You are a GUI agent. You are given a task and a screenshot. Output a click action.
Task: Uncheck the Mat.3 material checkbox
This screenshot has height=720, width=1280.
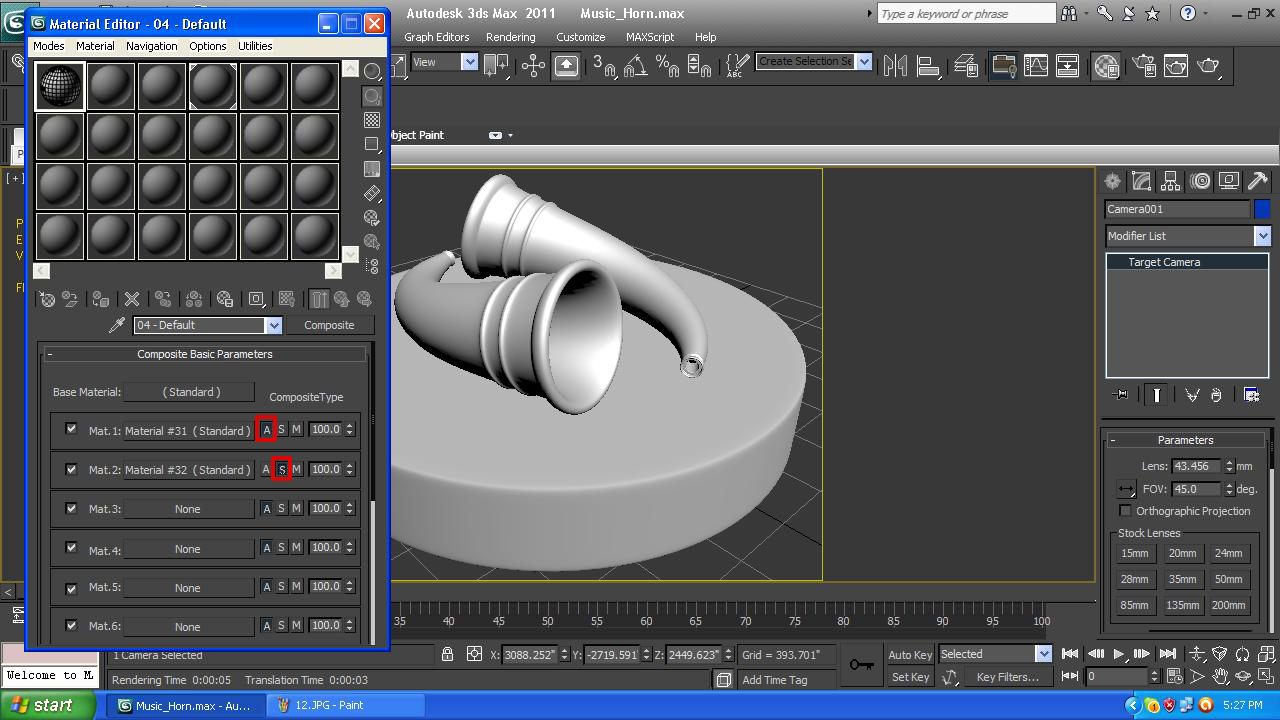pyautogui.click(x=71, y=508)
